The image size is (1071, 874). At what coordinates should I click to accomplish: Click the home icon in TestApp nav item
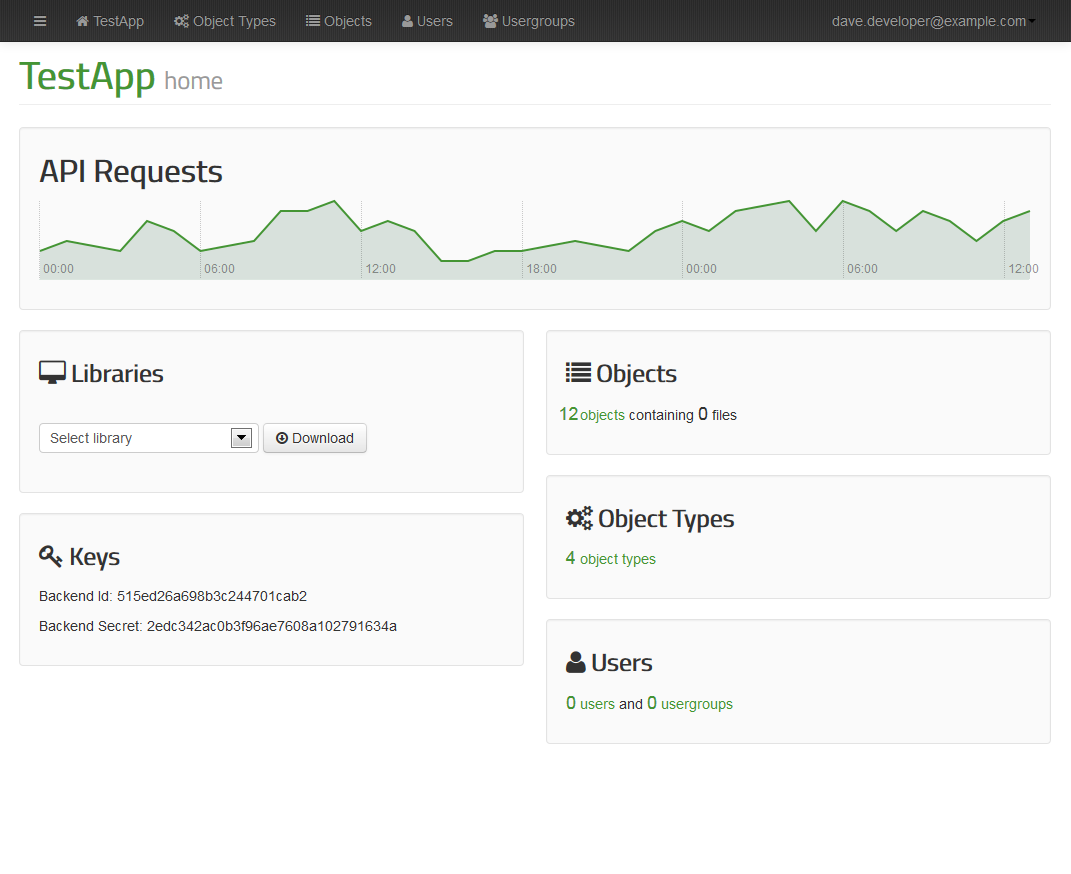tap(83, 21)
